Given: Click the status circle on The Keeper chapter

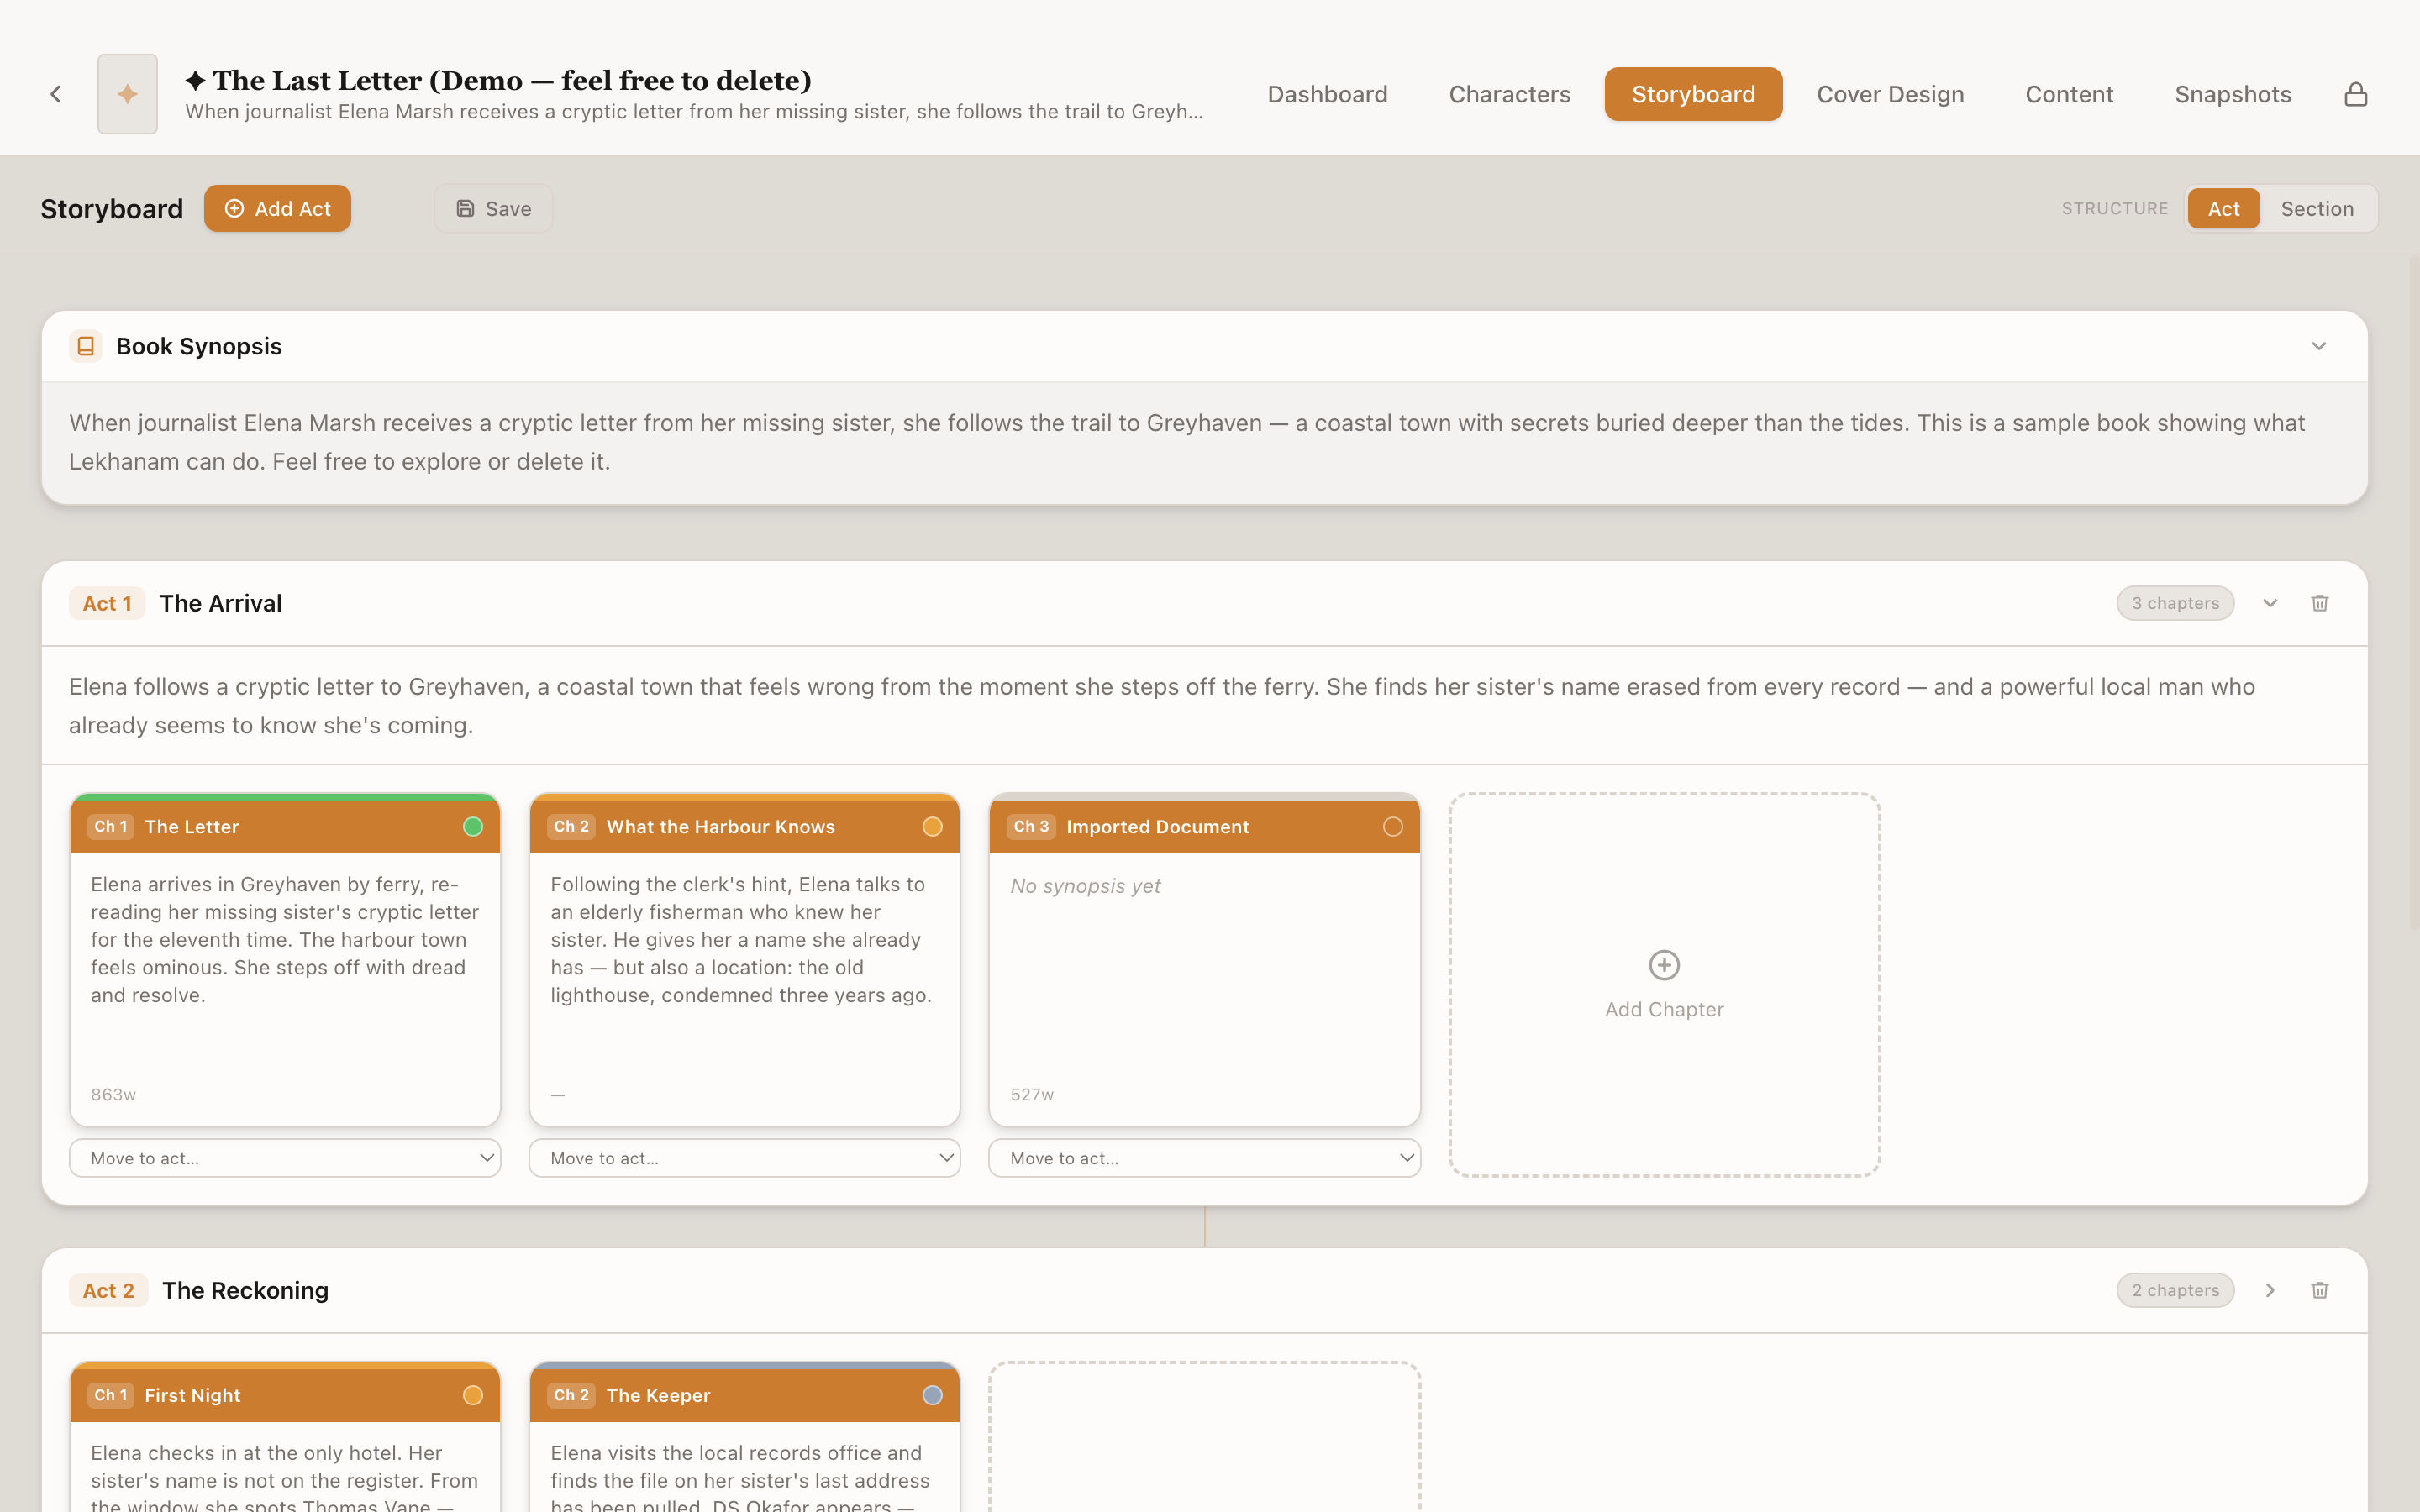Looking at the screenshot, I should [931, 1394].
